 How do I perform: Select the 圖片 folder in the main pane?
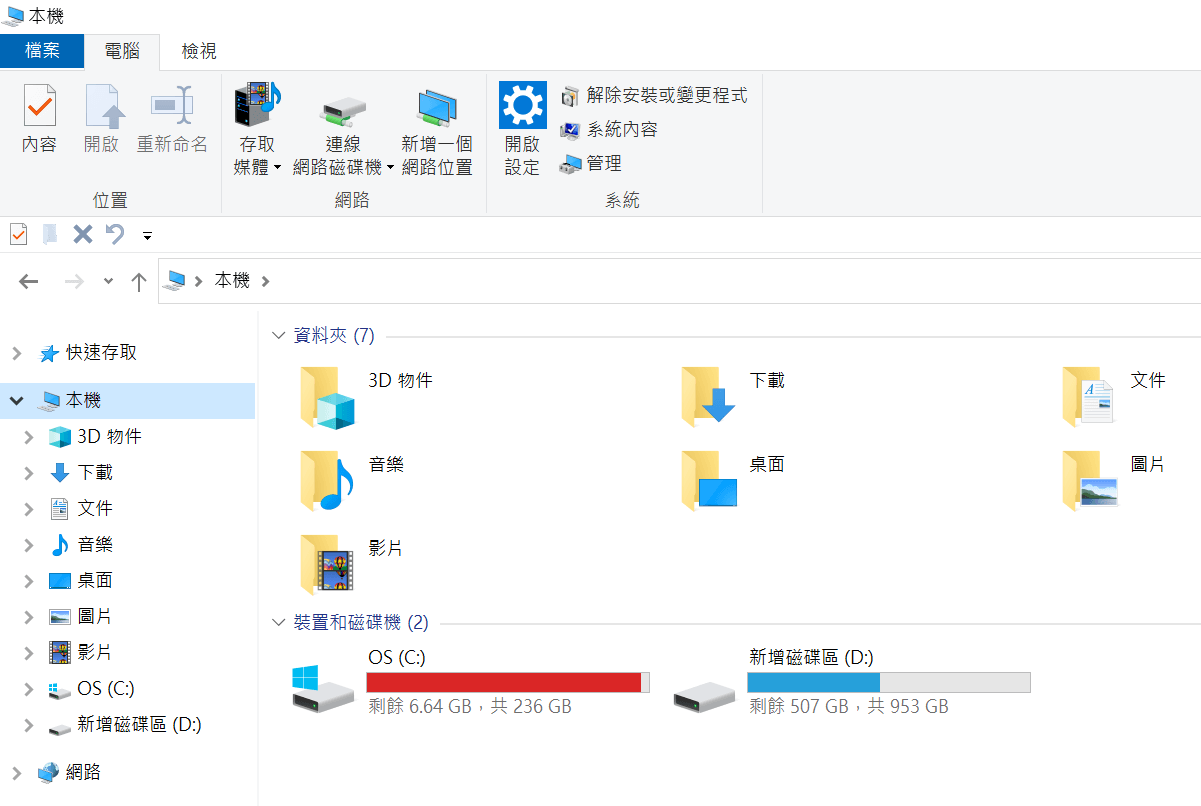pyautogui.click(x=1090, y=481)
